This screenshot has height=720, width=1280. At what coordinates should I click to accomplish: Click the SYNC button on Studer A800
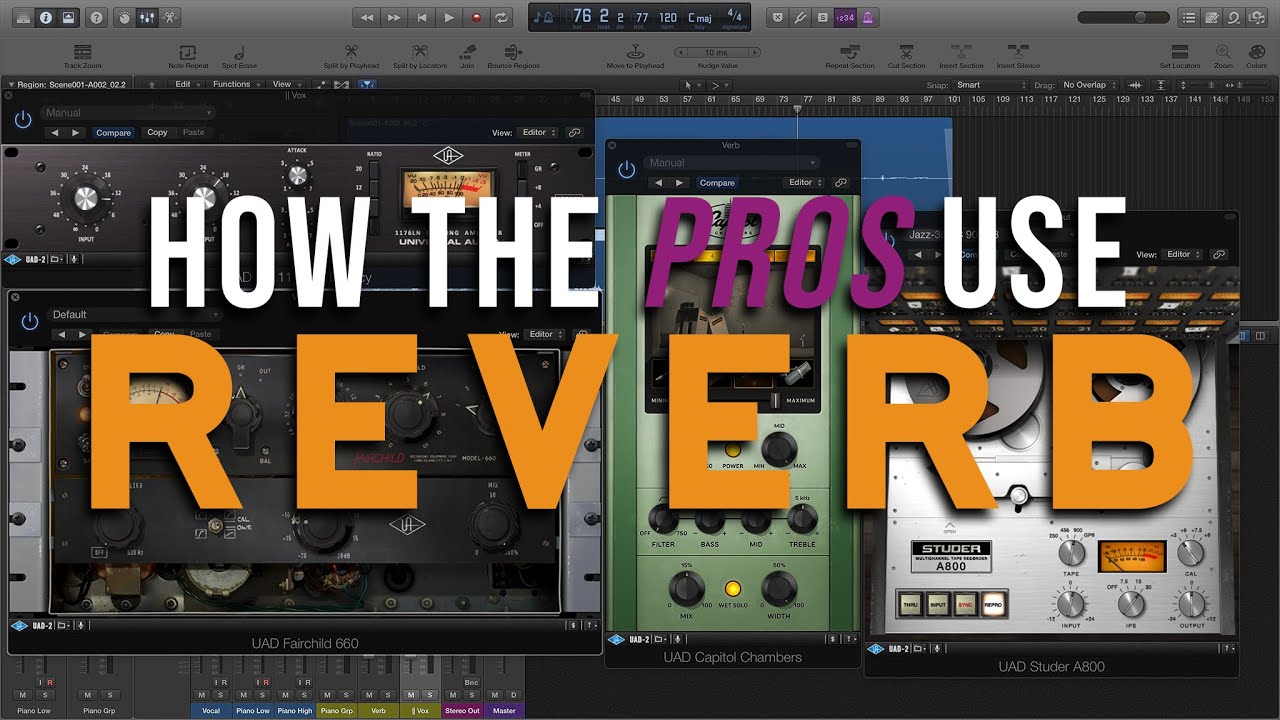pos(965,603)
